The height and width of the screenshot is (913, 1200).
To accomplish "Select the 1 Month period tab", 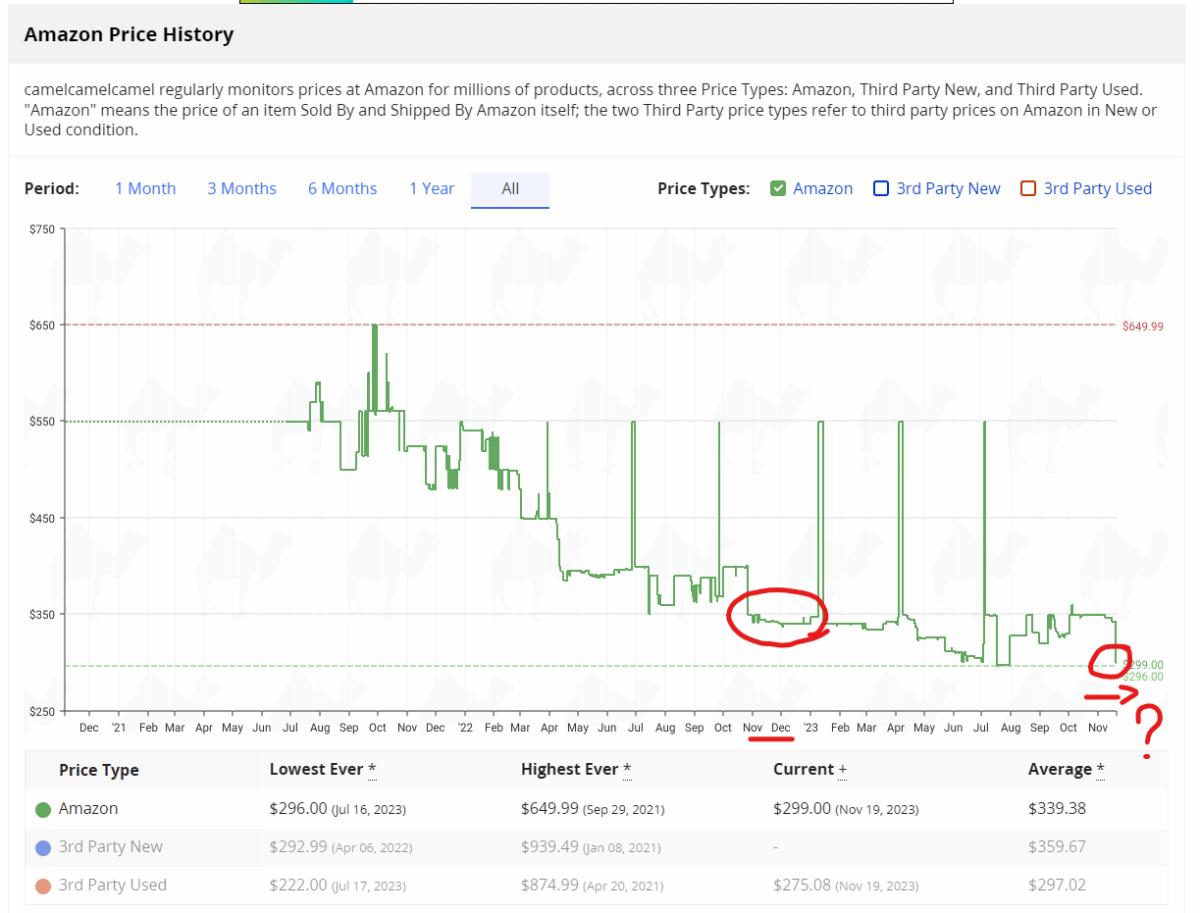I will [145, 188].
